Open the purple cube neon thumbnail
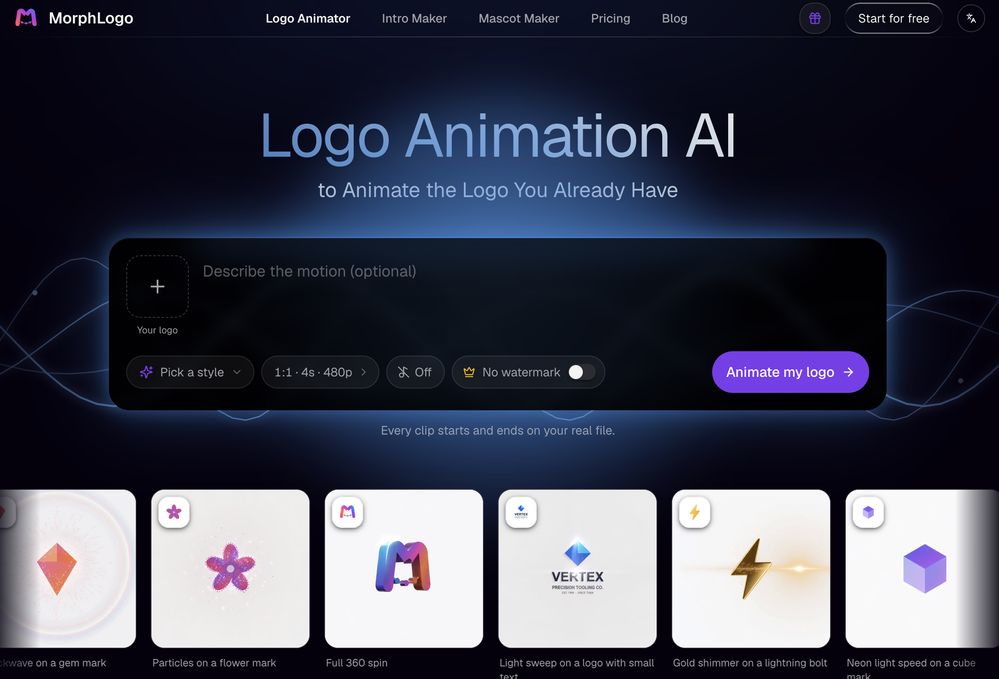 (922, 569)
